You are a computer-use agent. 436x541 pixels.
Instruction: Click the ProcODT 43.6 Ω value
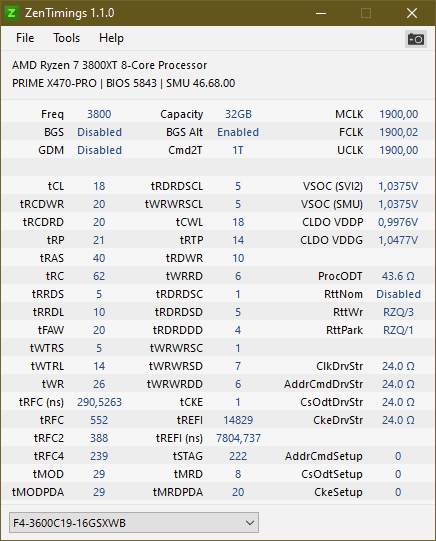point(398,276)
